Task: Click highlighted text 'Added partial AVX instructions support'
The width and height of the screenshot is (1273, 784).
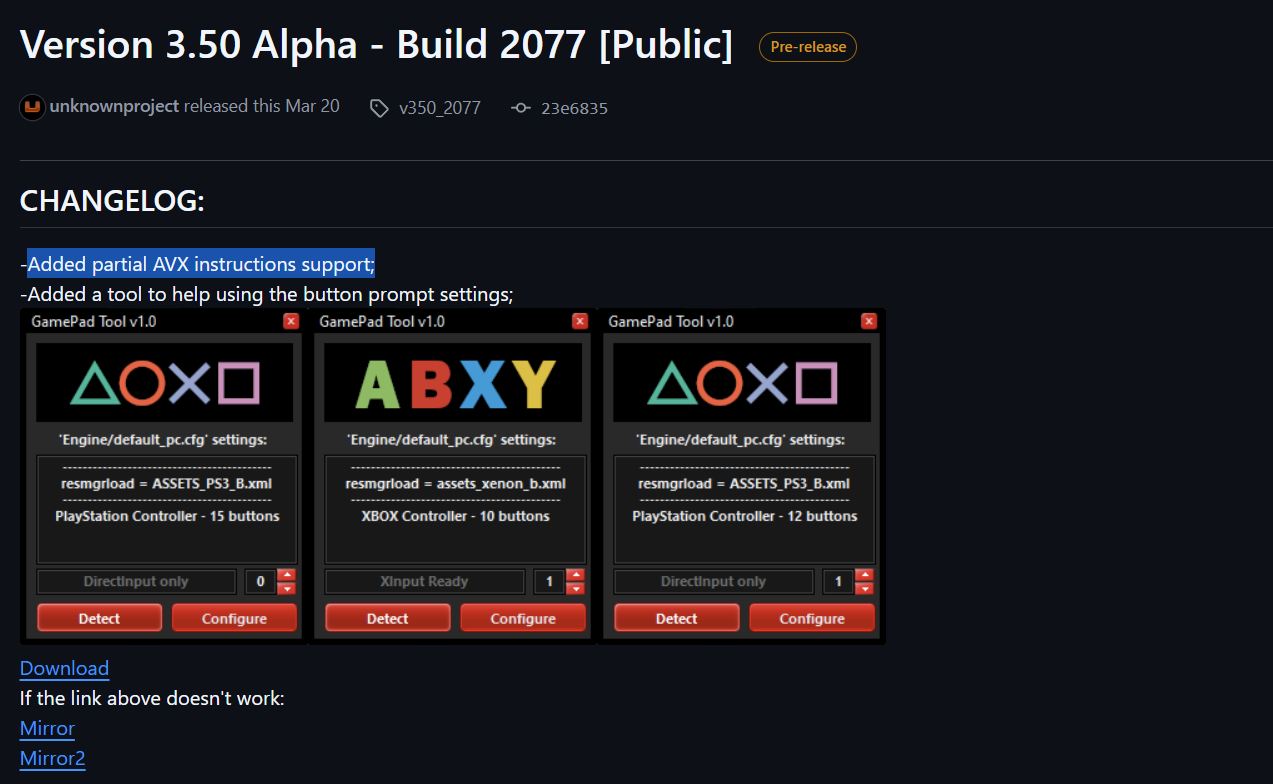Action: 200,264
